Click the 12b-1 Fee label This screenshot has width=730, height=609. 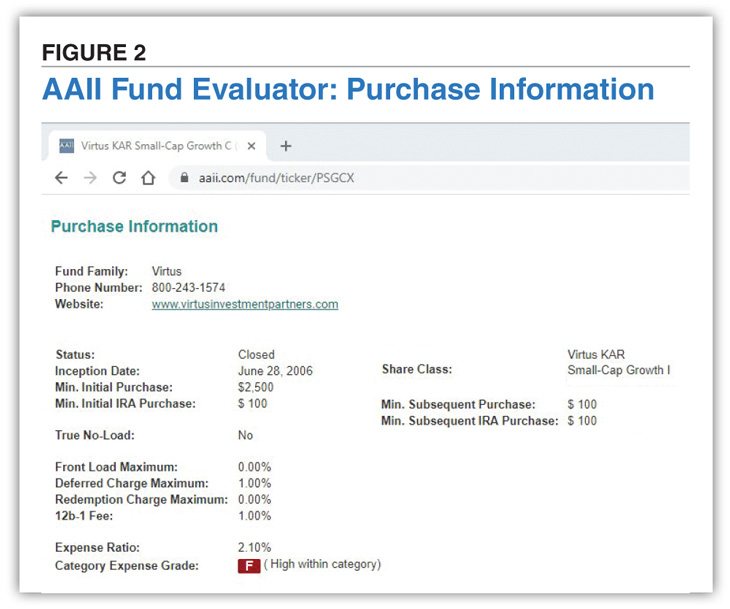tap(84, 516)
